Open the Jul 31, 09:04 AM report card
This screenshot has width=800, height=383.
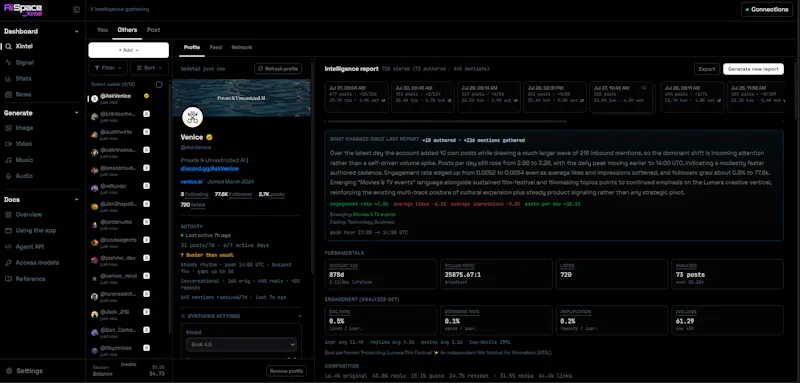pos(357,97)
